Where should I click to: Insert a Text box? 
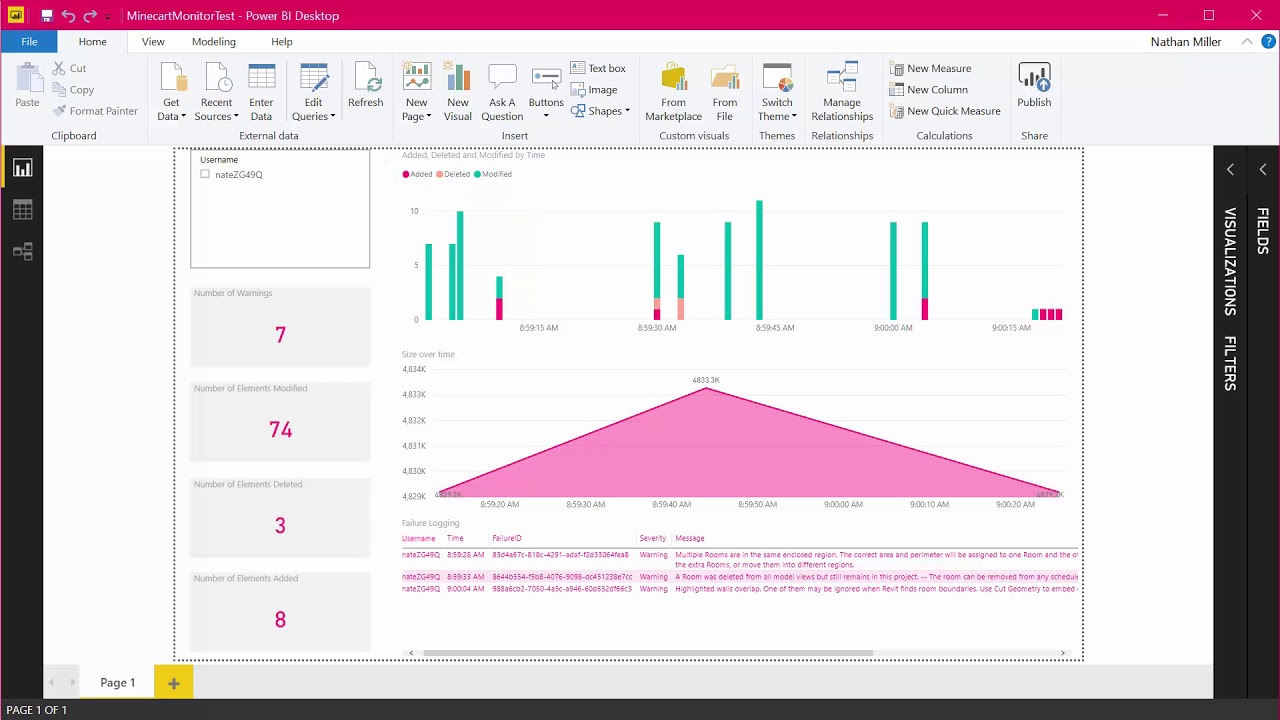(599, 68)
